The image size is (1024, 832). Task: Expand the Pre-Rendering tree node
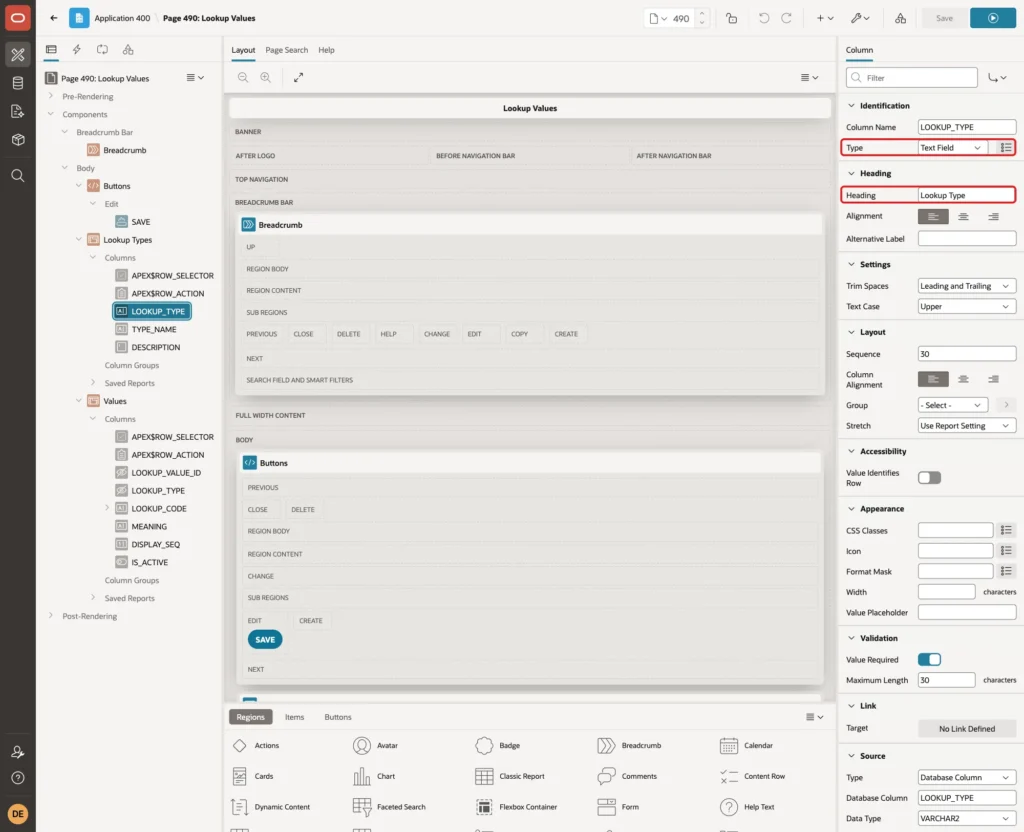point(51,96)
